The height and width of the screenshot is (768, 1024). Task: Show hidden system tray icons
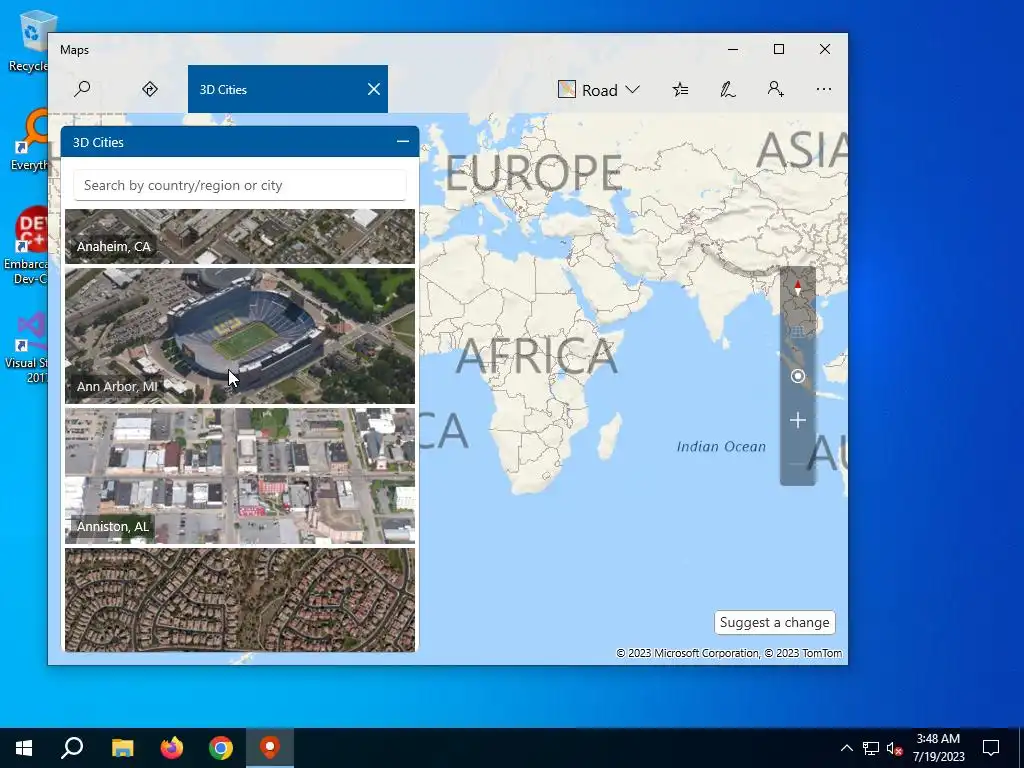pyautogui.click(x=846, y=748)
